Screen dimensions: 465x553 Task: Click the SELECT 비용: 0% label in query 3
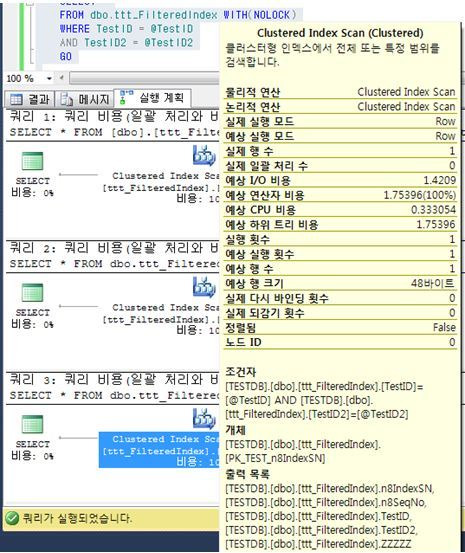tap(32, 450)
